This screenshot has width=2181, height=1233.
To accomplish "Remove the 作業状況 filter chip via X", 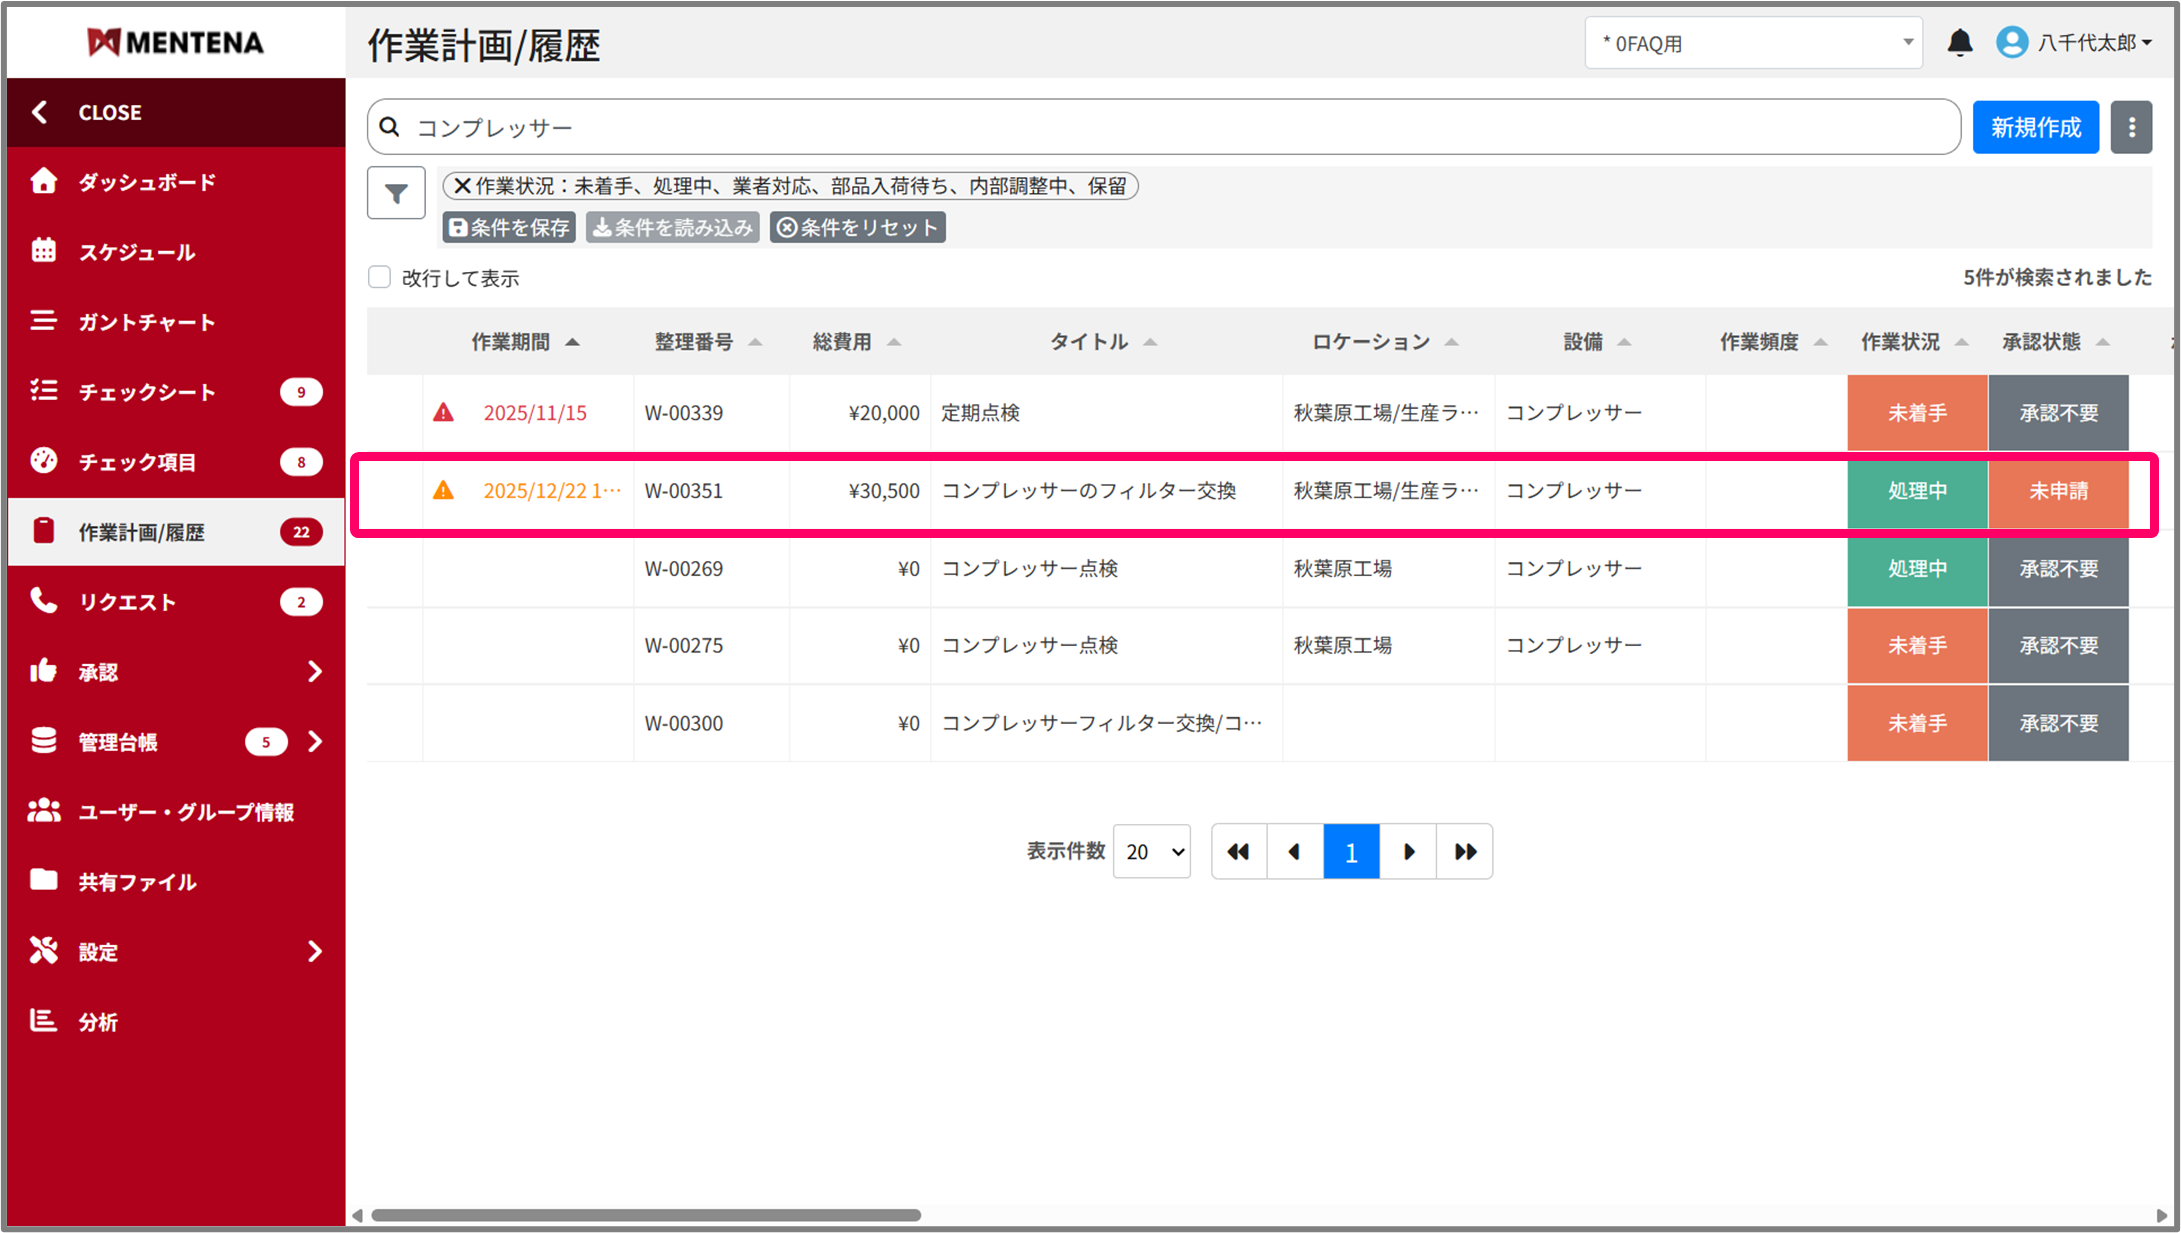I will tap(462, 186).
